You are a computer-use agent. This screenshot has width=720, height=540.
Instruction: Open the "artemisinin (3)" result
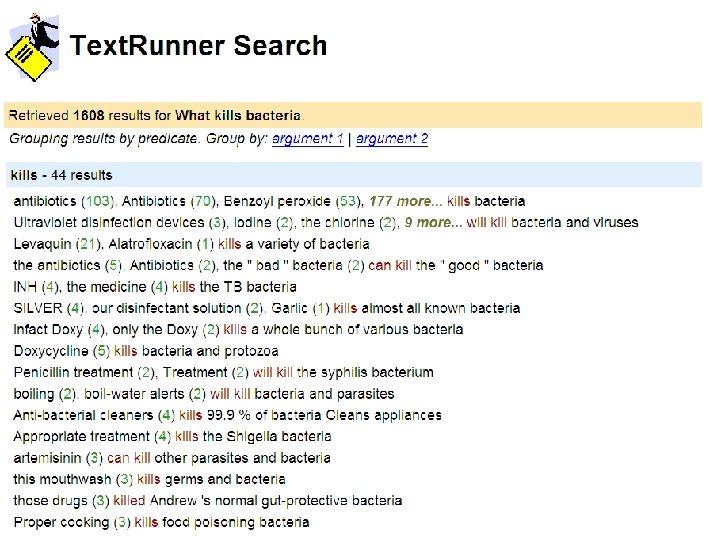[59, 458]
